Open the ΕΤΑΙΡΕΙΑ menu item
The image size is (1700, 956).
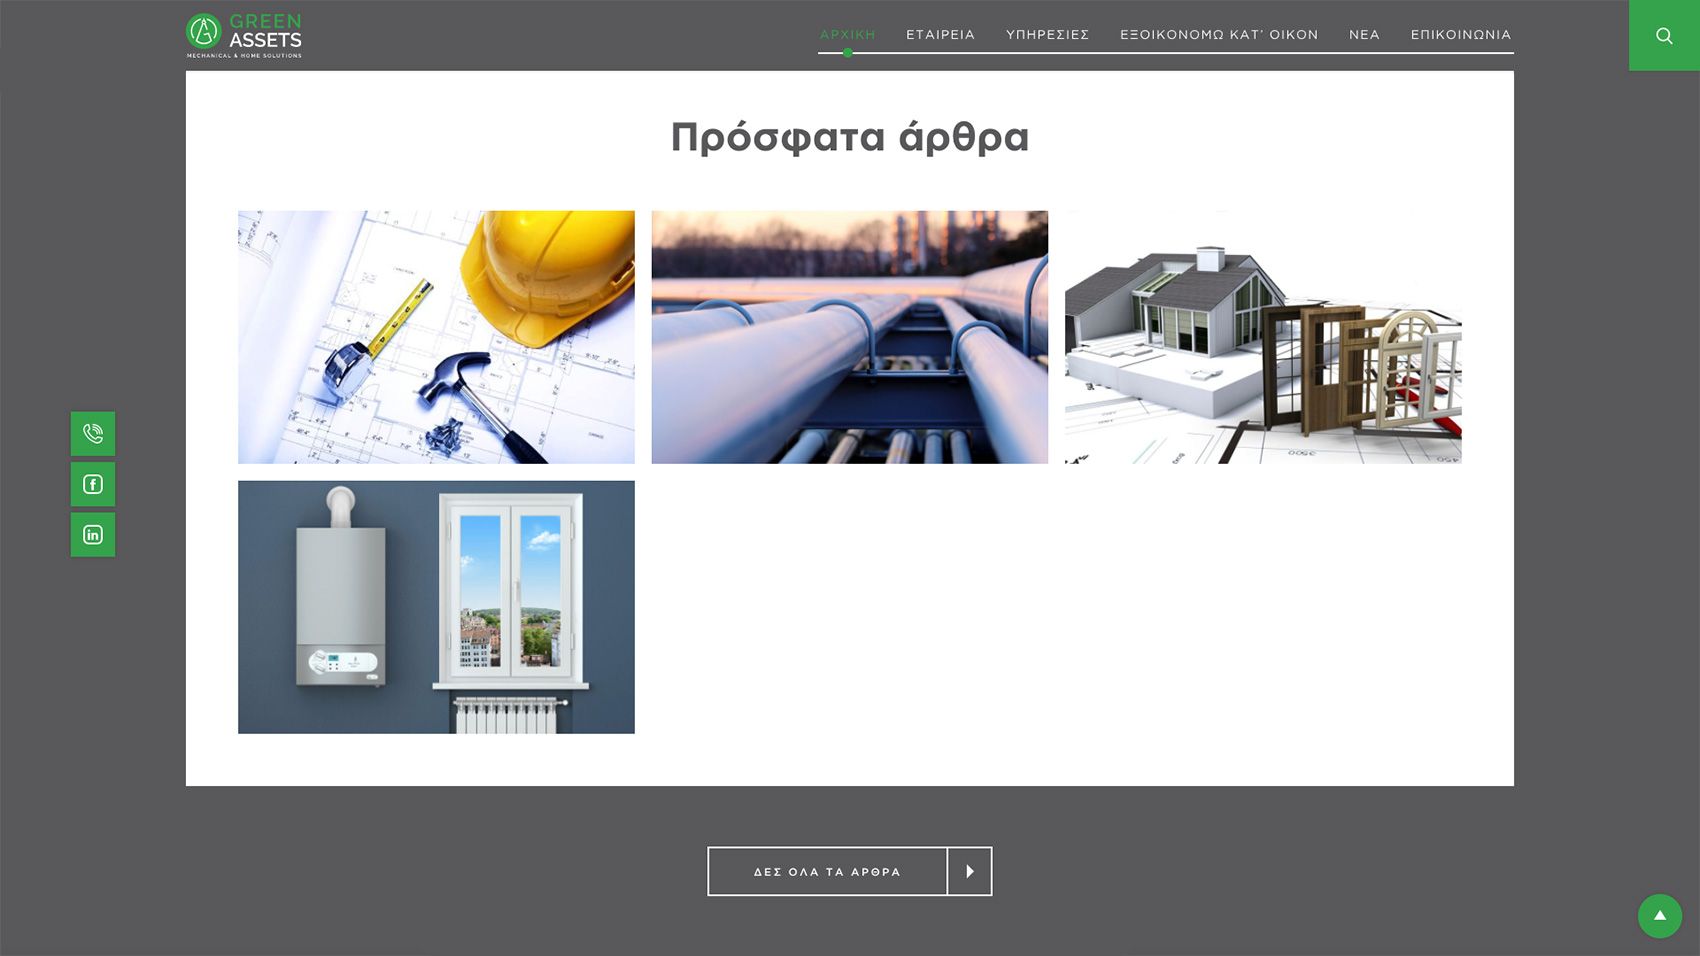tap(940, 34)
